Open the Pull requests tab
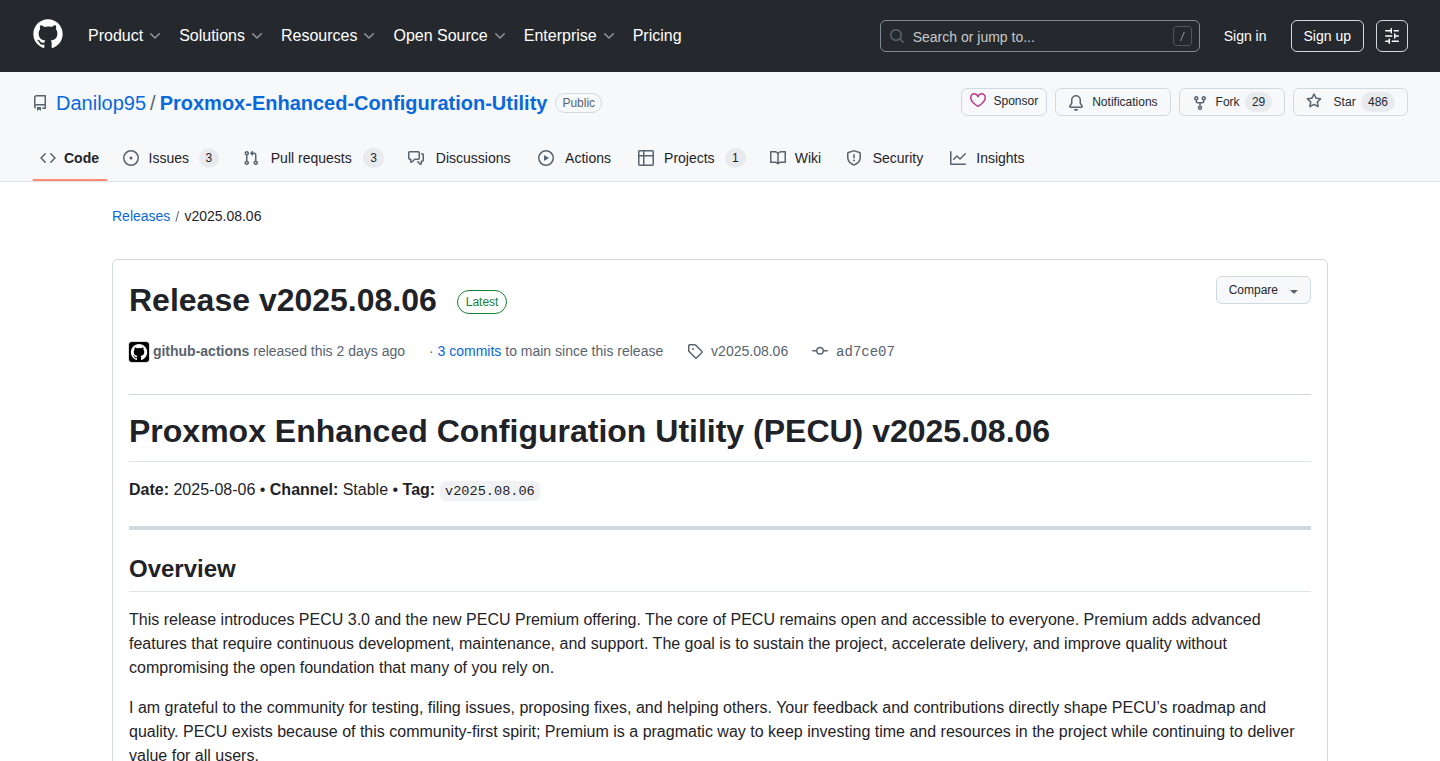The width and height of the screenshot is (1440, 761). pos(313,158)
